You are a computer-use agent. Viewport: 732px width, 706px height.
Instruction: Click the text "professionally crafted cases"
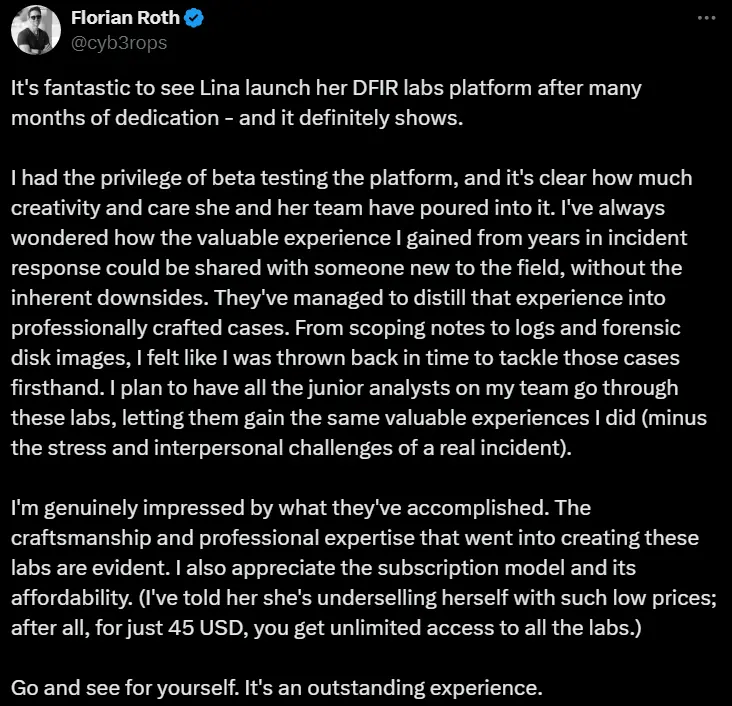pyautogui.click(x=148, y=328)
